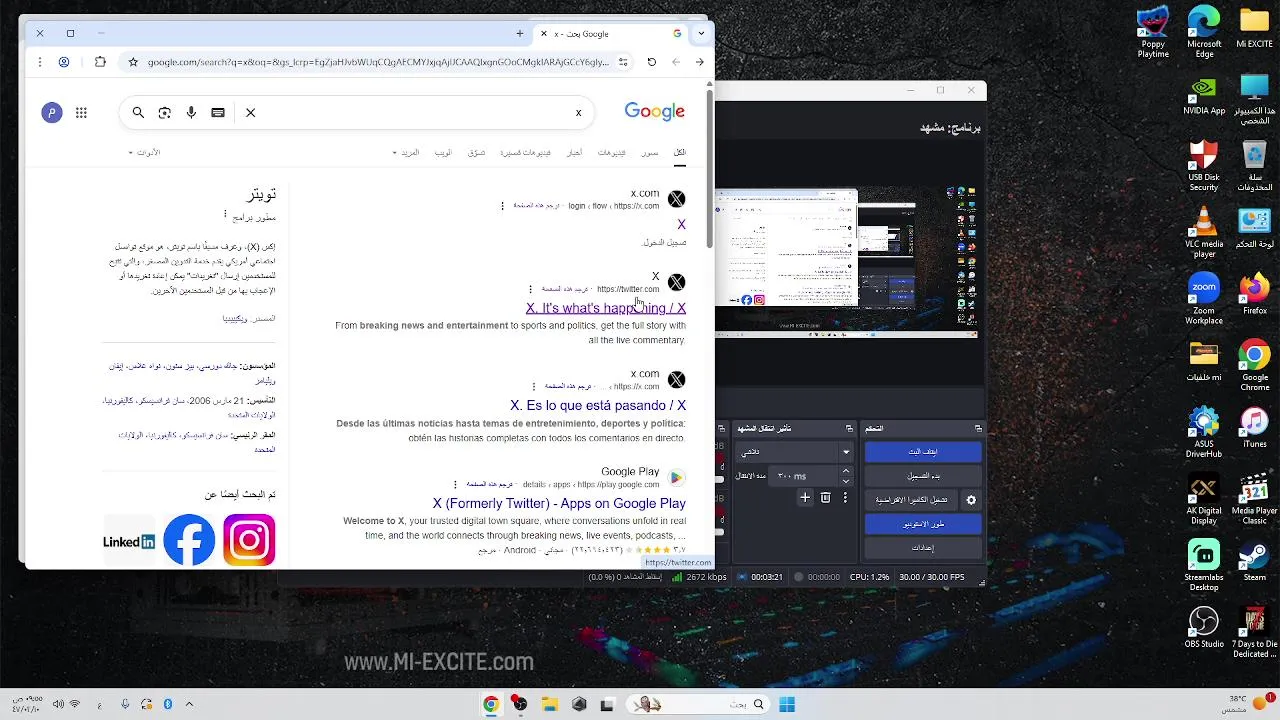1280x720 pixels.
Task: Open OBS Settings button
Action: click(923, 548)
